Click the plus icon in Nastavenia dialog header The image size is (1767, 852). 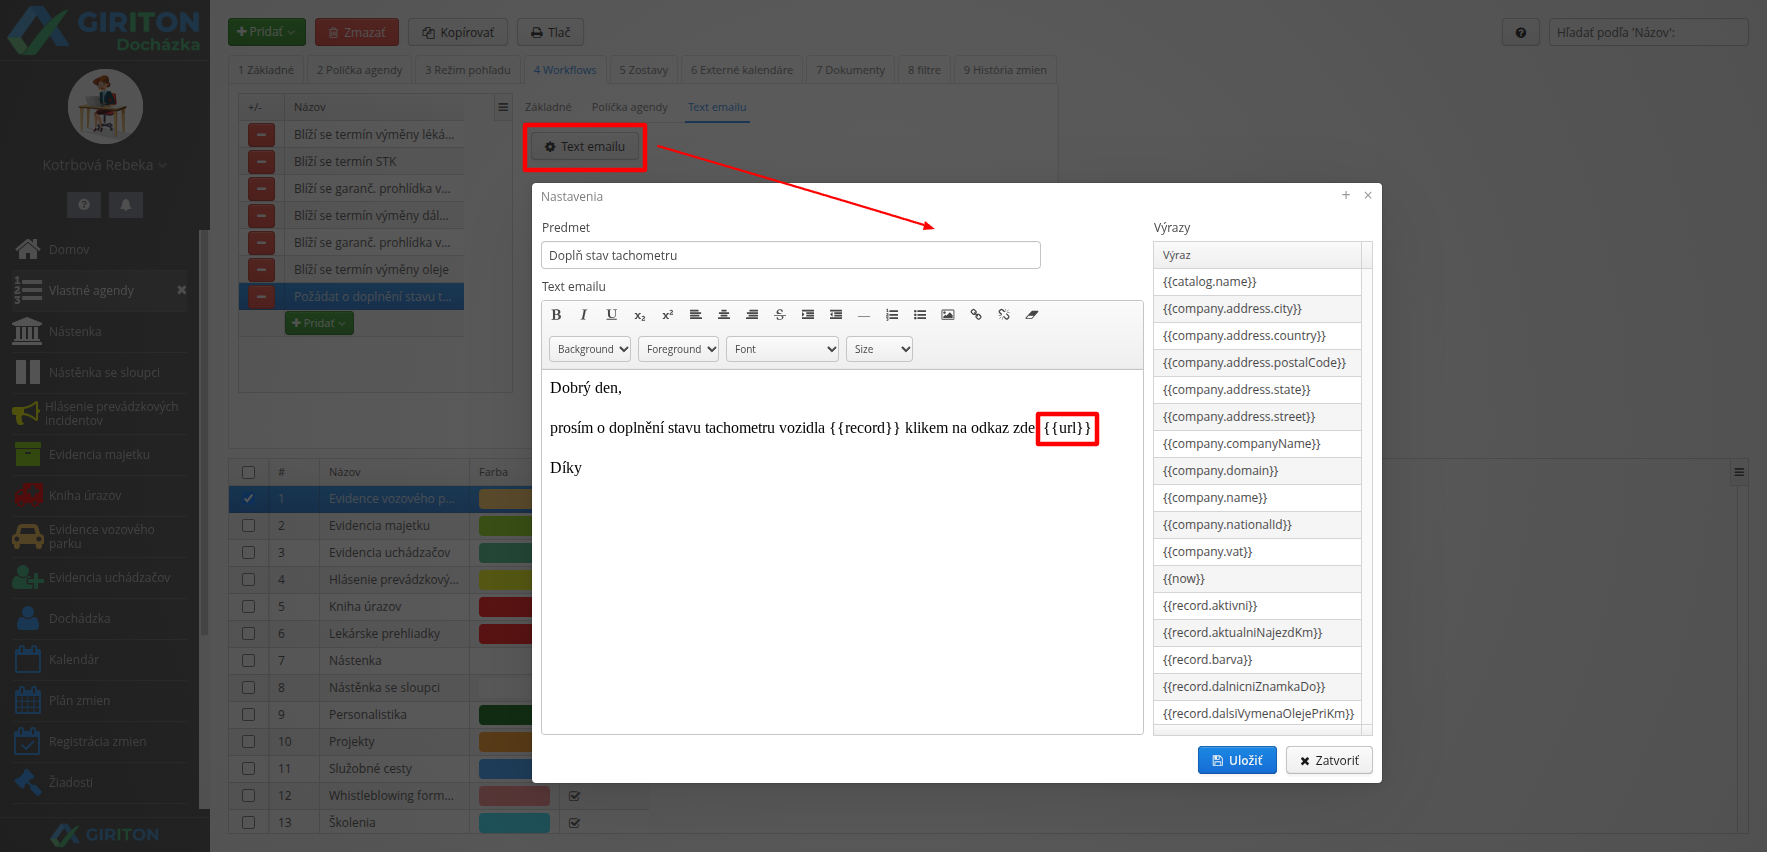click(1346, 195)
